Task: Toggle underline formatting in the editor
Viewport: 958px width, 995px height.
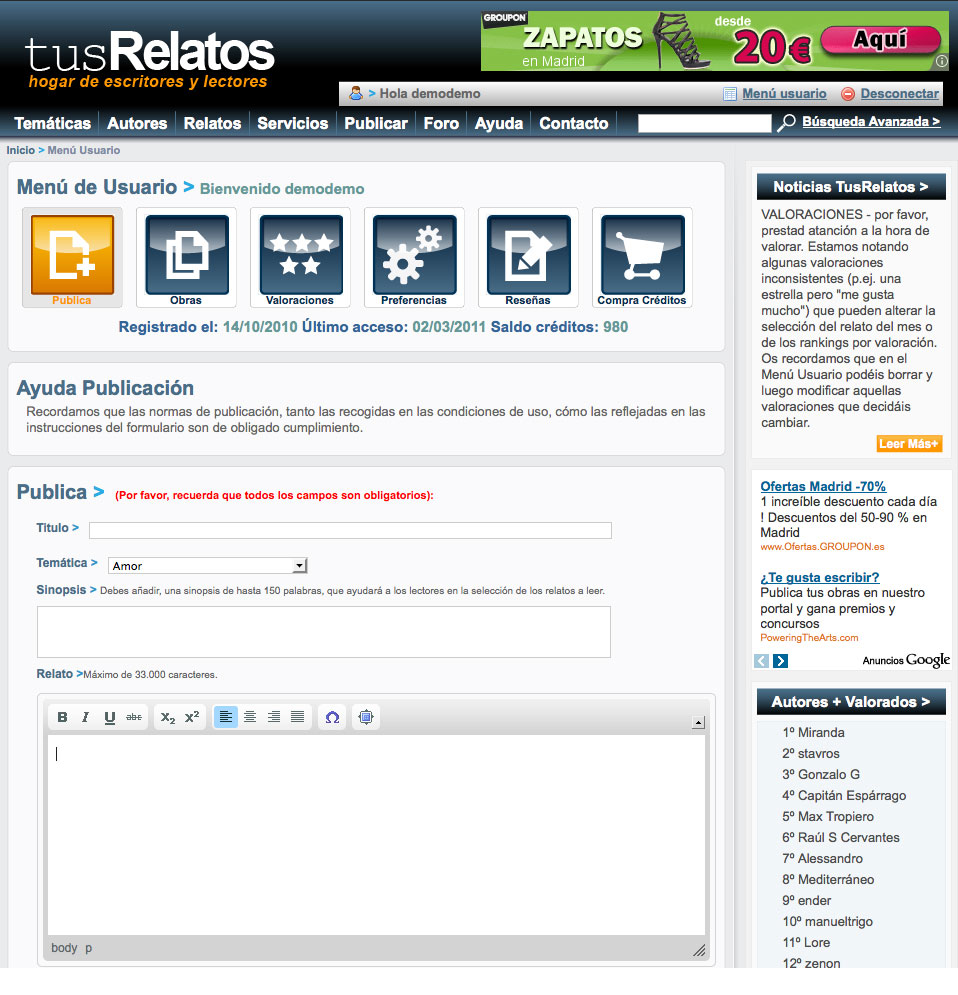Action: tap(110, 717)
